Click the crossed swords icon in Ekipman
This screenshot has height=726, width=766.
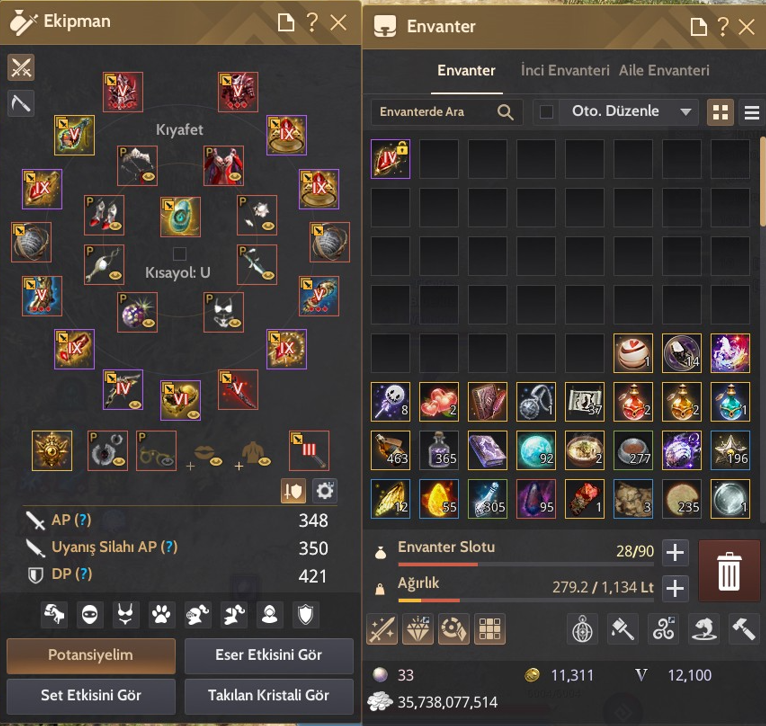21,67
